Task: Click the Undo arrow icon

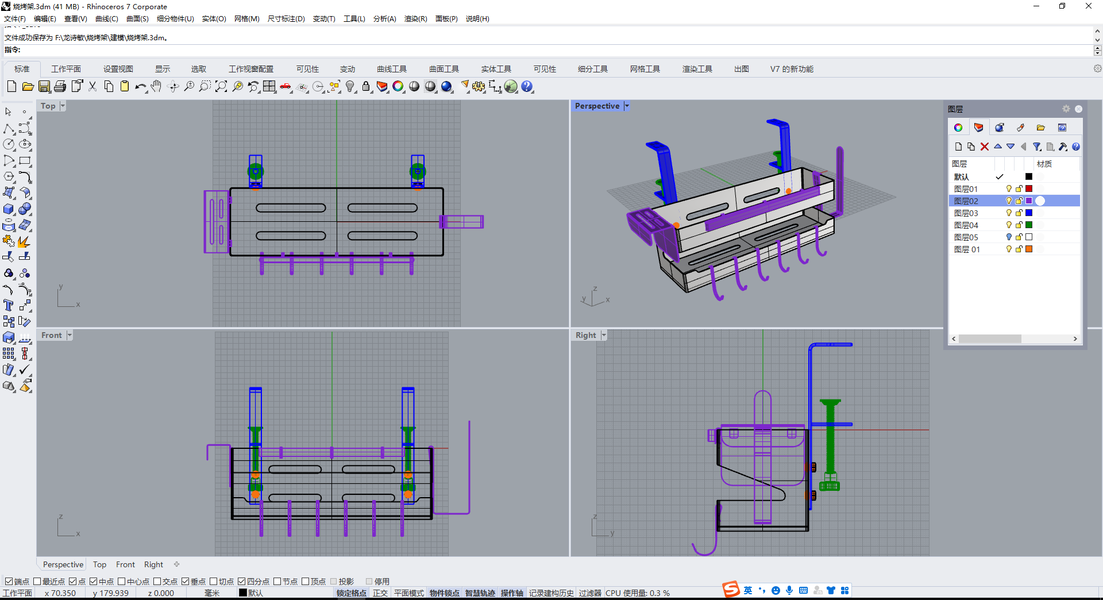Action: (x=141, y=87)
